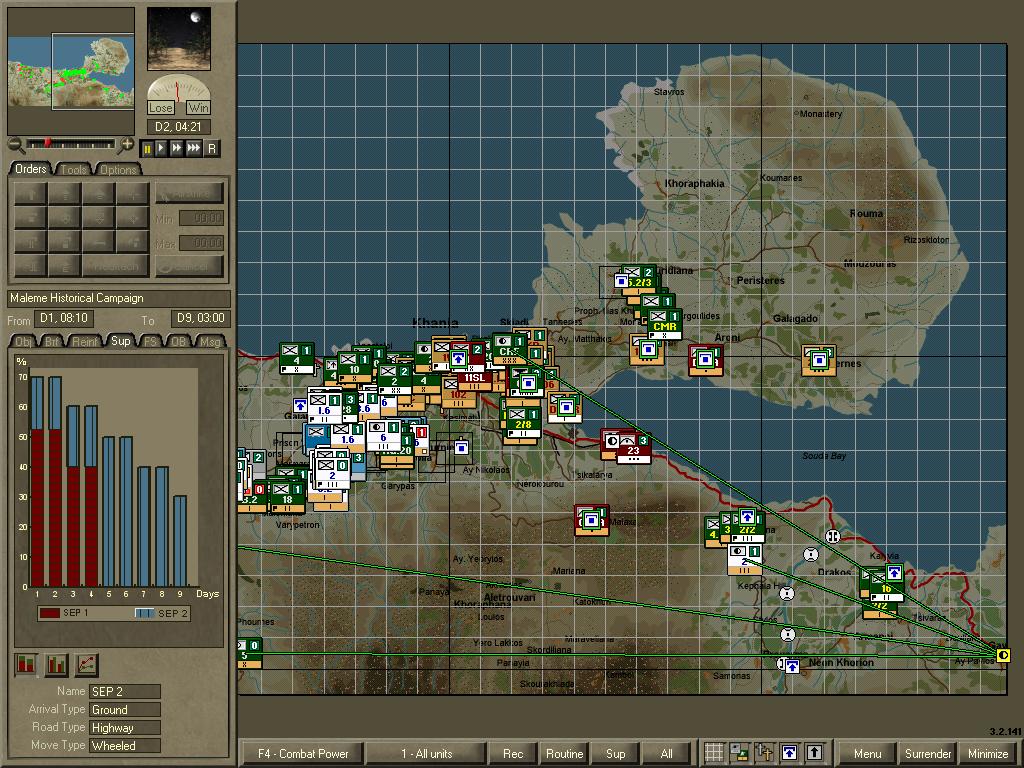Open the Reinf tab
1024x768 pixels.
pyautogui.click(x=84, y=341)
